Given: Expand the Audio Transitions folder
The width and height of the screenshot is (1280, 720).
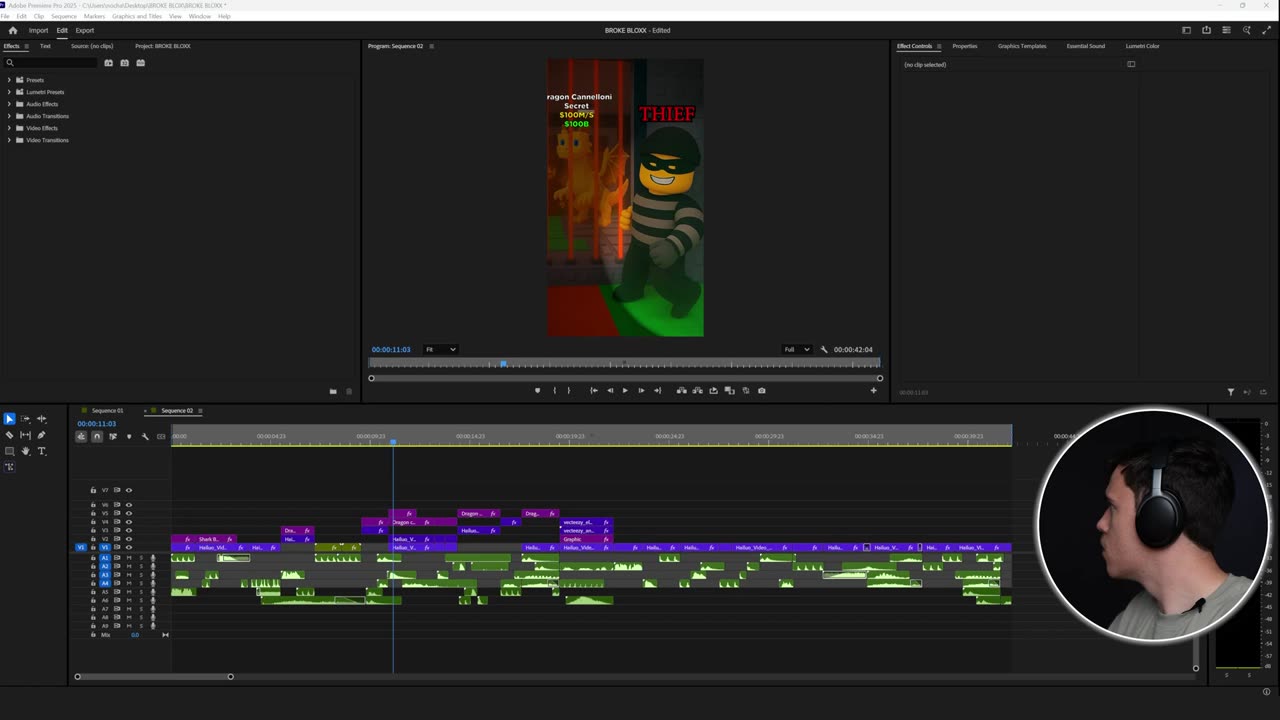Looking at the screenshot, I should pos(9,116).
